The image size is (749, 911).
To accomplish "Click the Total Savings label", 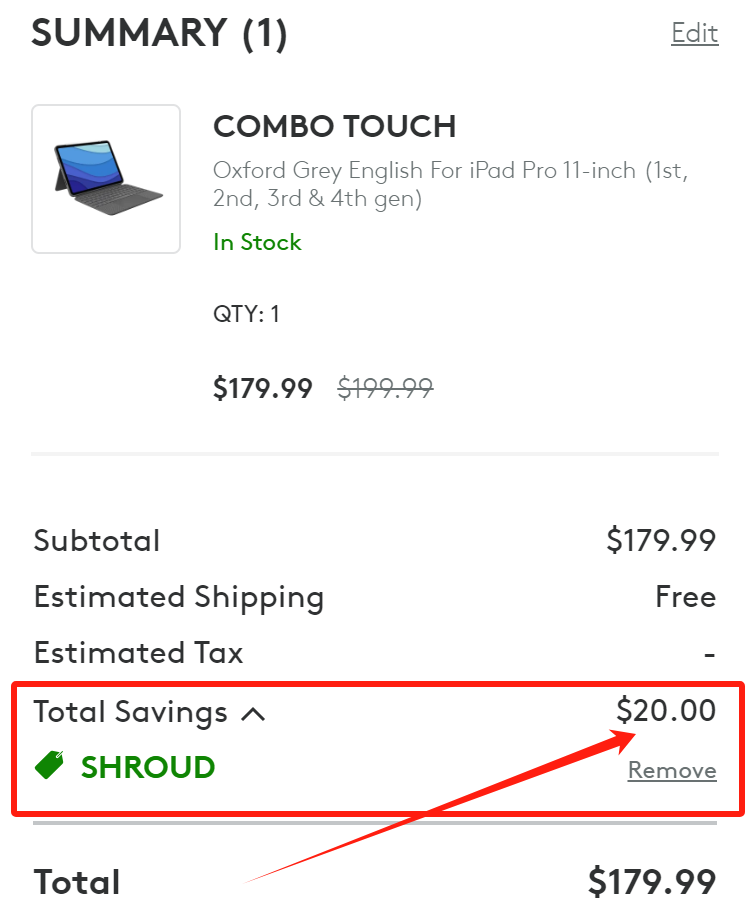I will point(130,712).
